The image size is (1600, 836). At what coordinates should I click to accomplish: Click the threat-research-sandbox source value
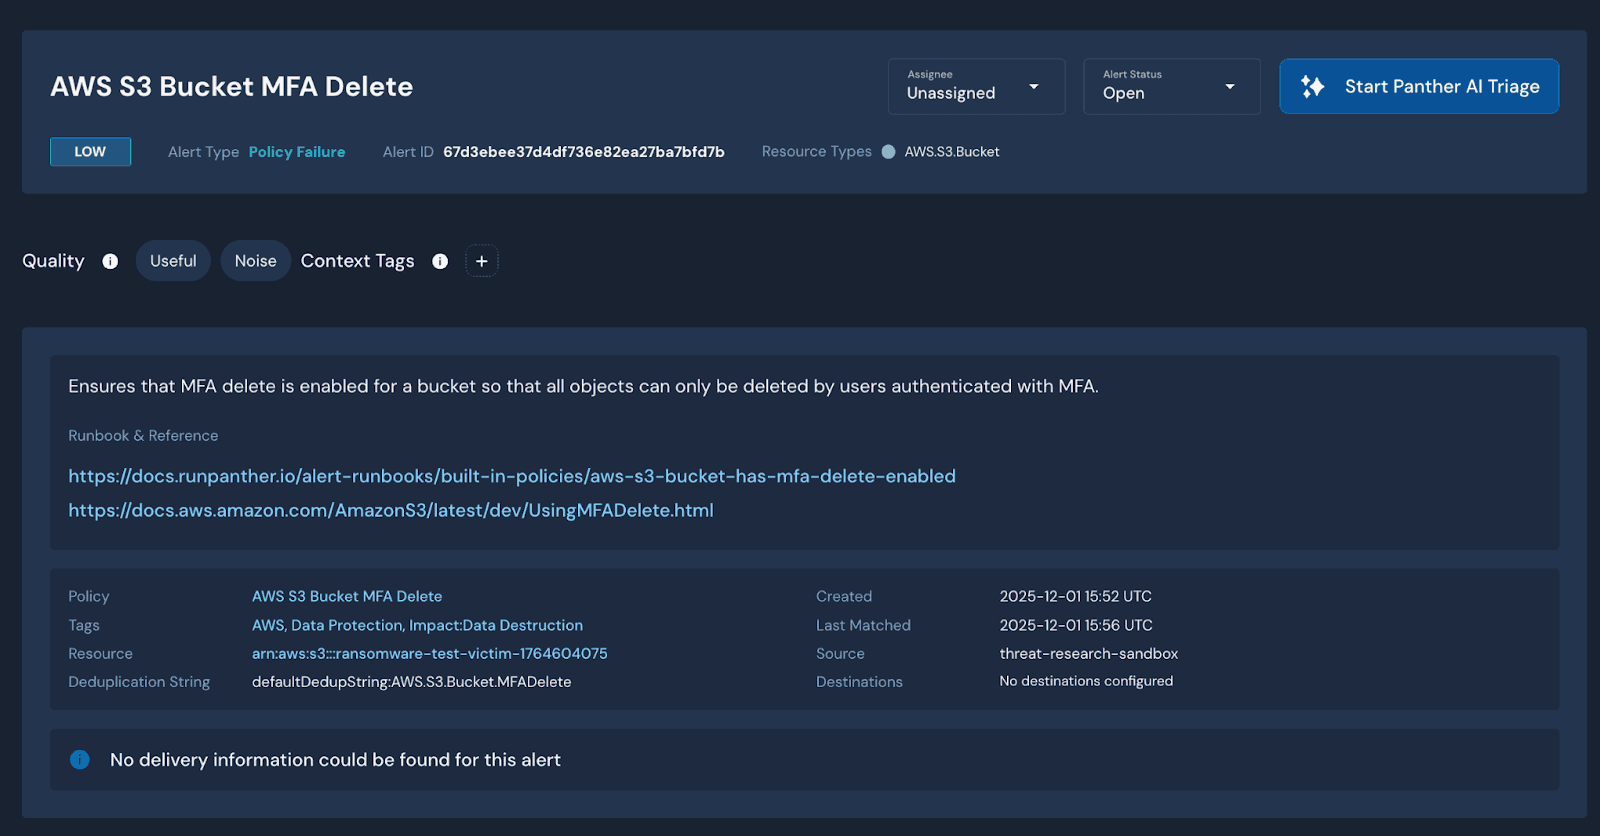coord(1089,653)
